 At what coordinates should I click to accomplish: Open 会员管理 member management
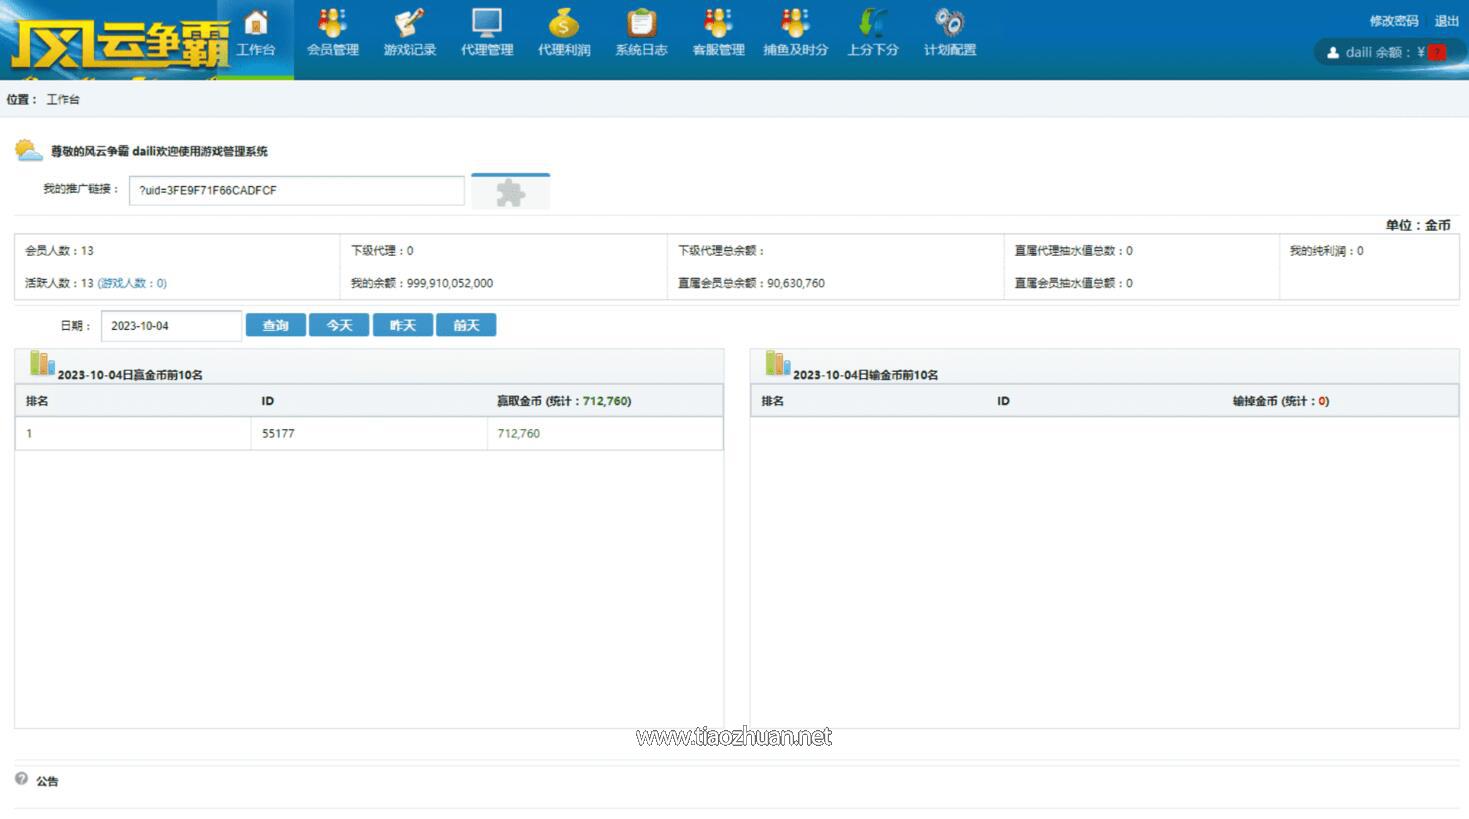click(x=333, y=32)
